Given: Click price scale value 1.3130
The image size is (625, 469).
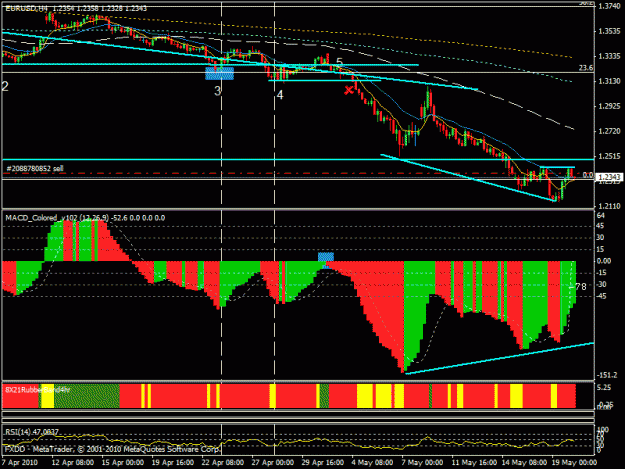Looking at the screenshot, I should click(x=610, y=81).
